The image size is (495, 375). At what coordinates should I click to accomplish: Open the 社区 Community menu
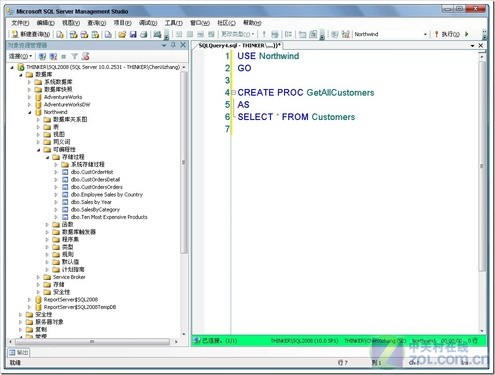(226, 23)
